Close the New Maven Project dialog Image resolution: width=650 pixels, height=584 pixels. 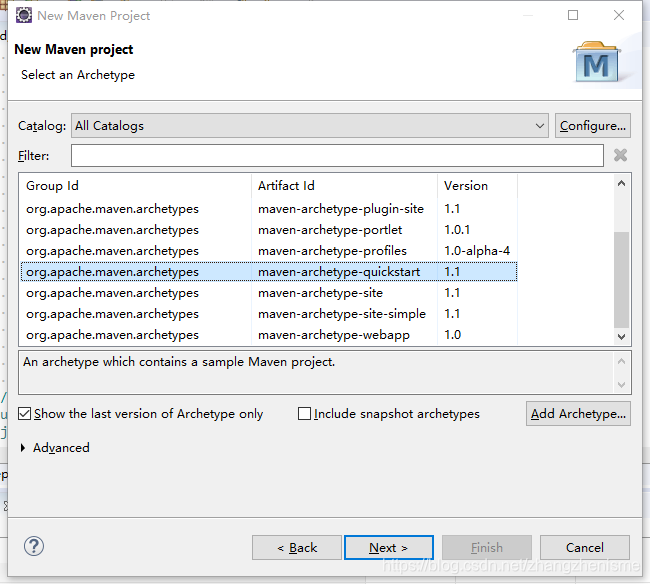click(x=619, y=15)
